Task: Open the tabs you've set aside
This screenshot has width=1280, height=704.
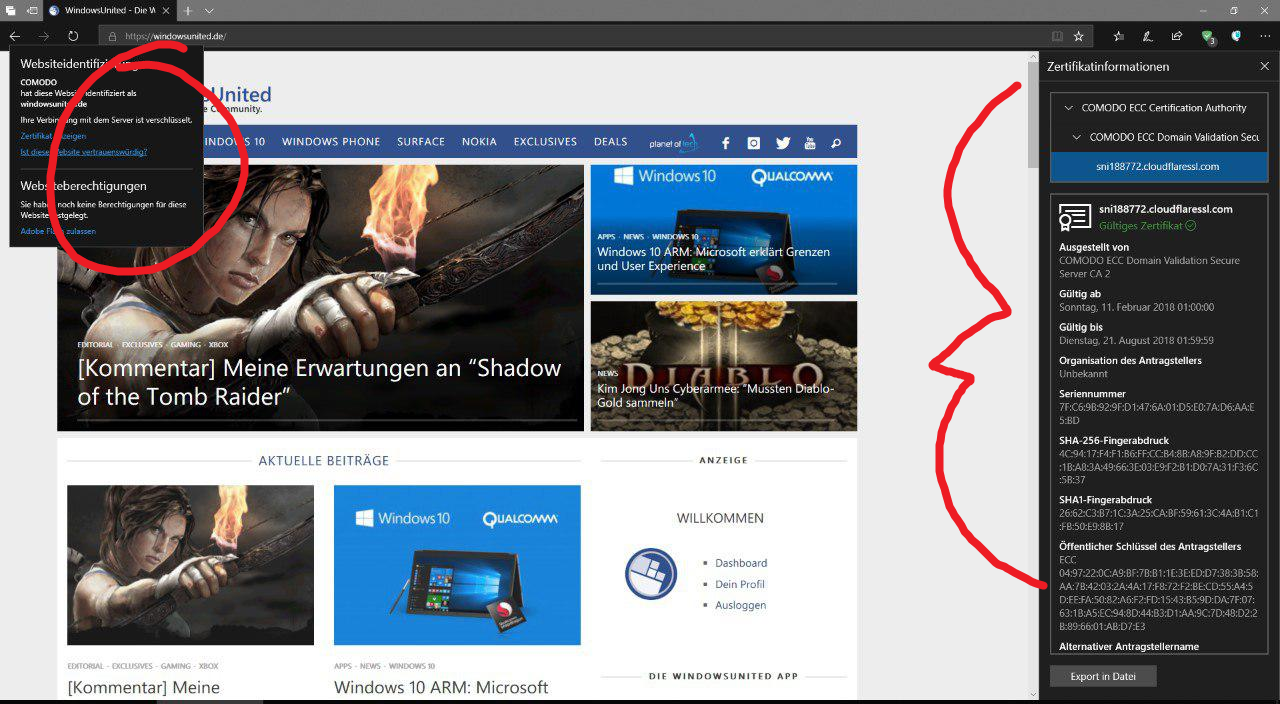Action: [11, 10]
